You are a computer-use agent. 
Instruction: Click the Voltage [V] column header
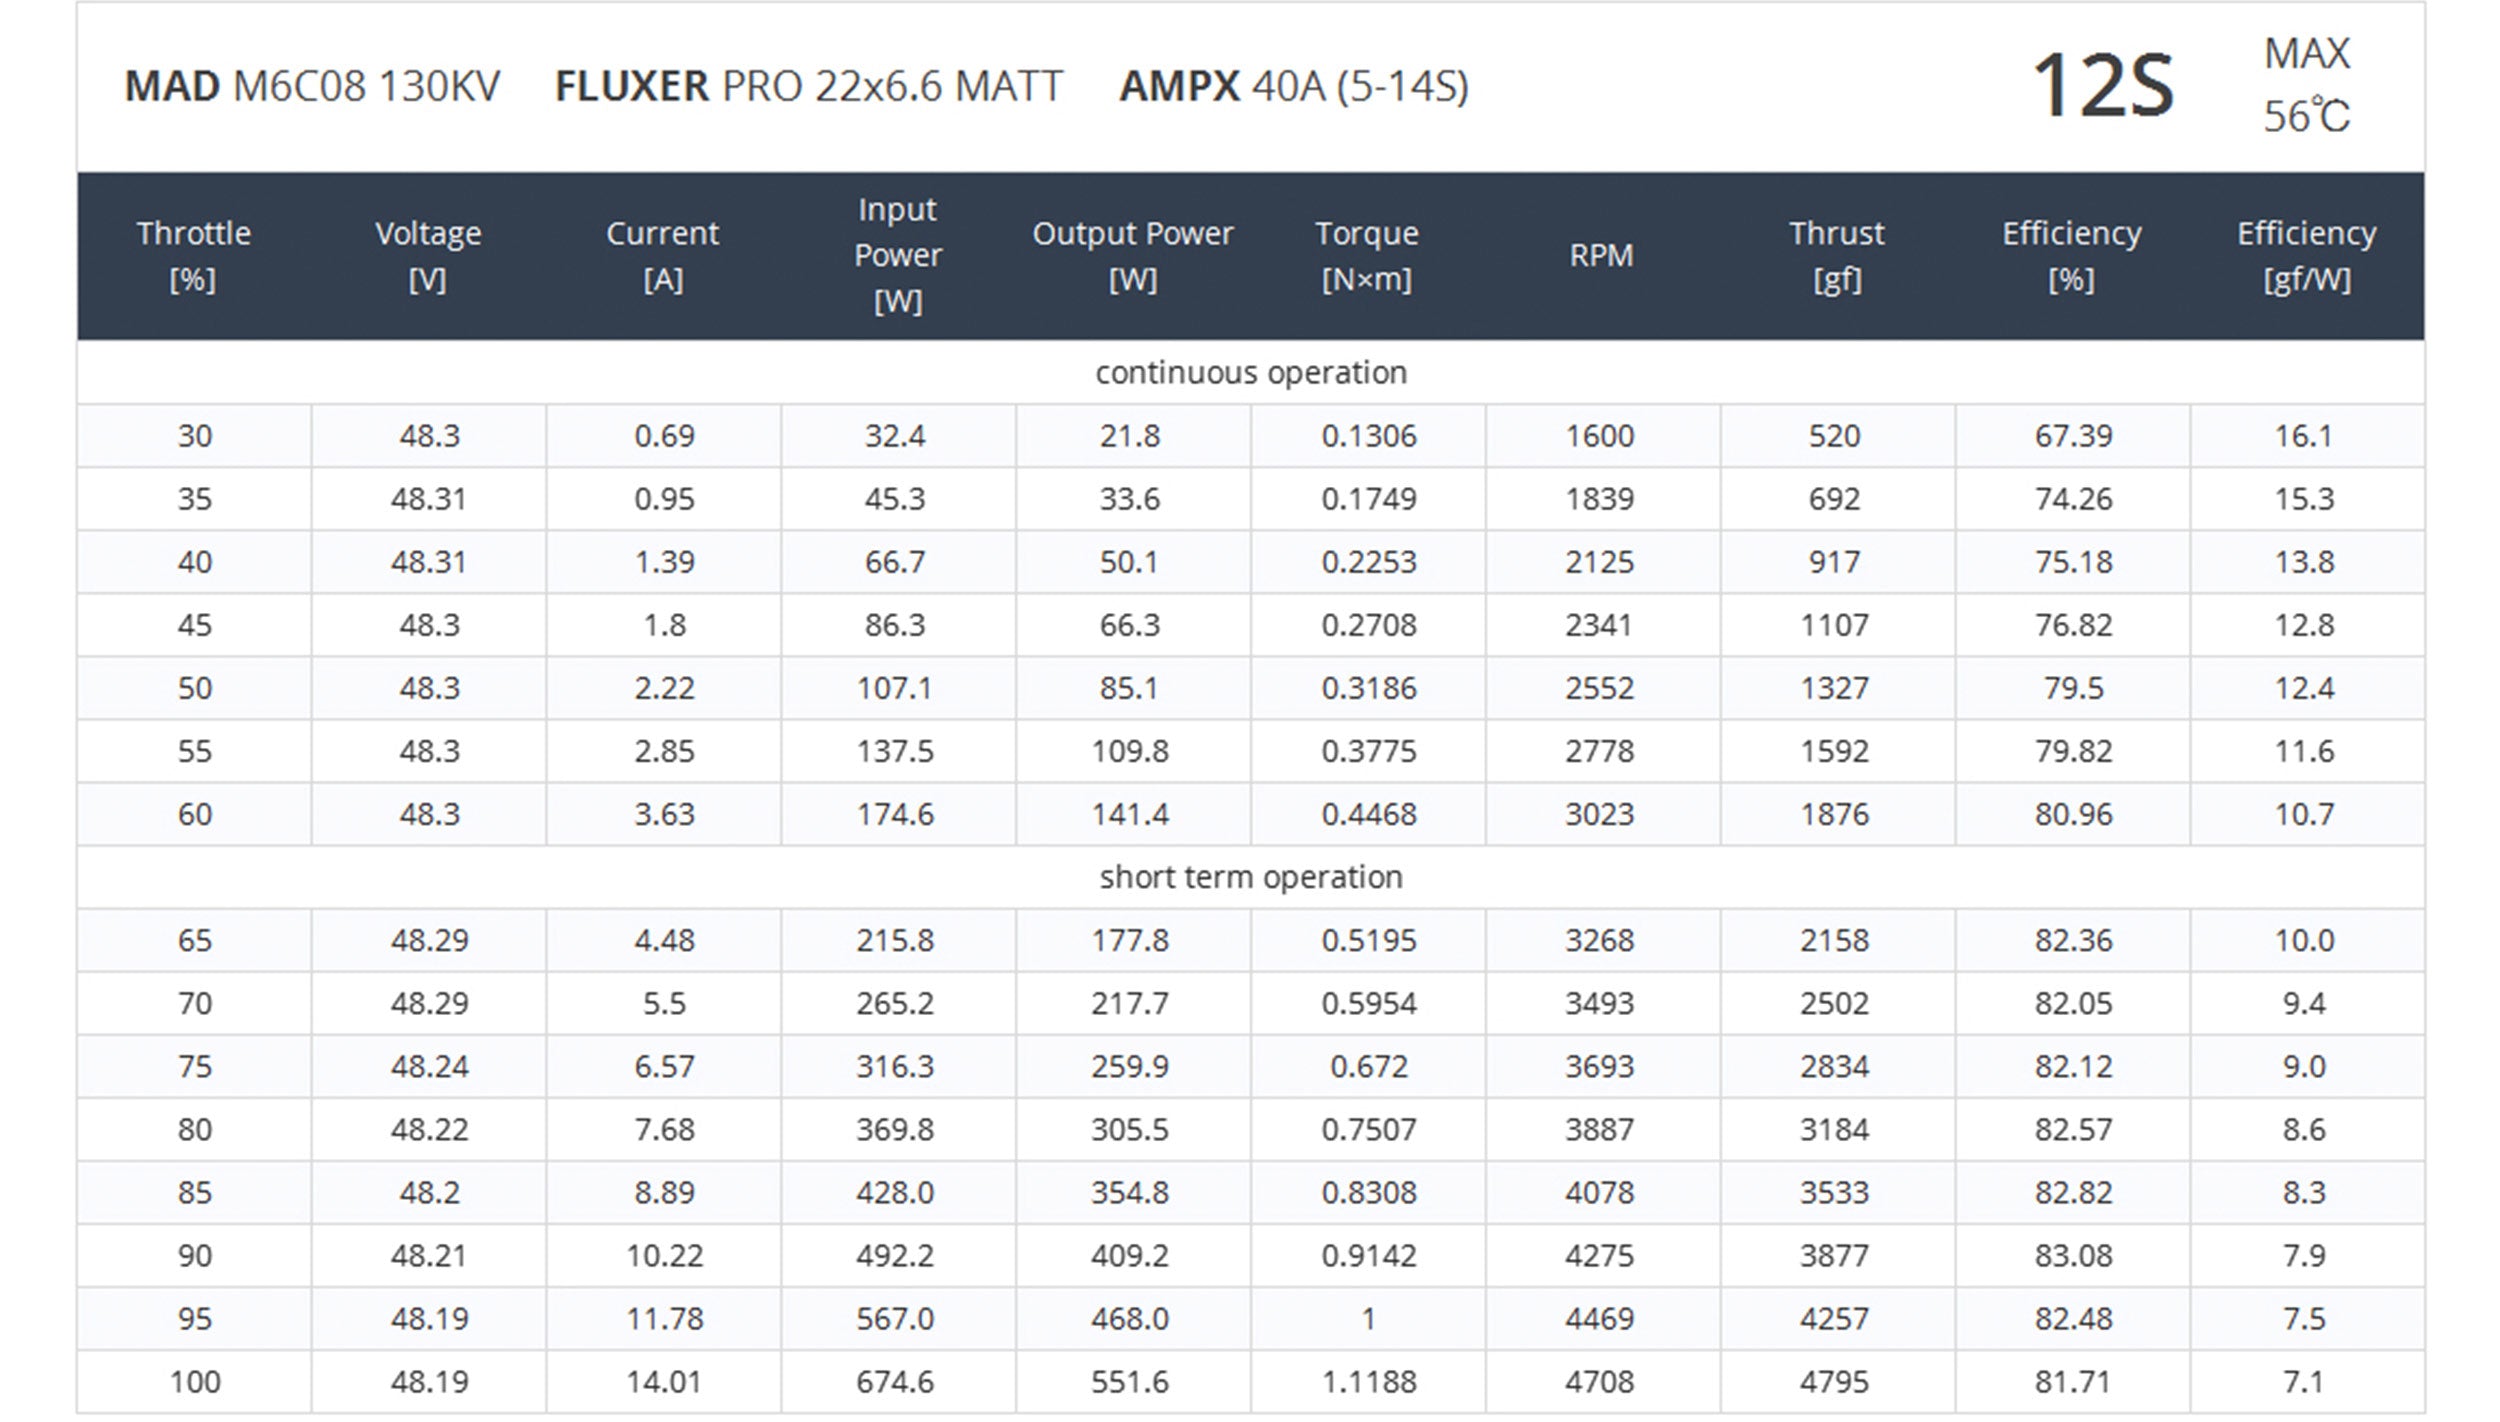428,256
